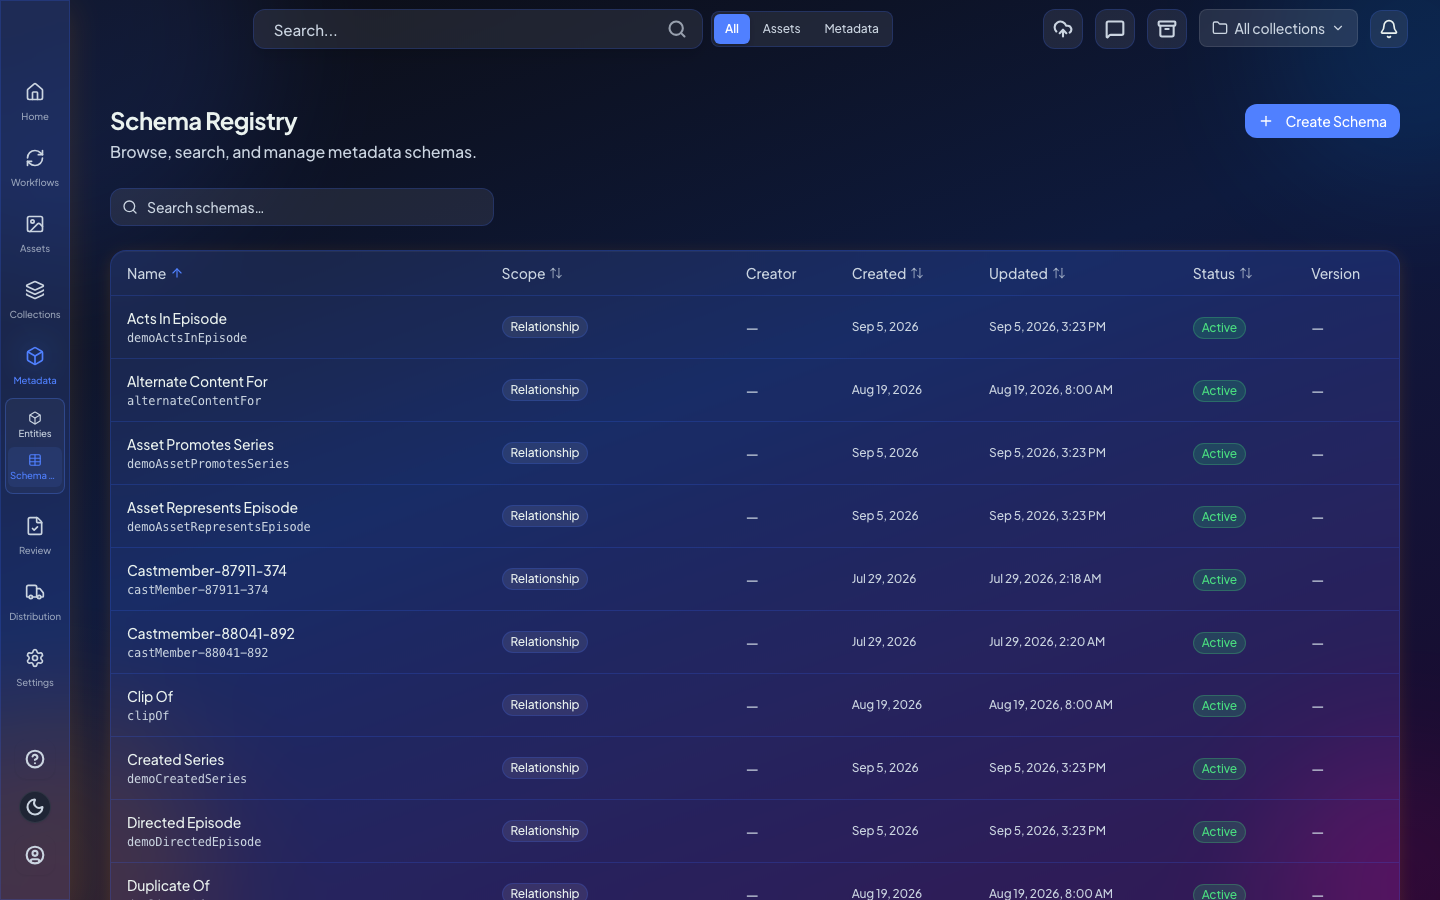Viewport: 1440px width, 900px height.
Task: Click the Jul 29, 2026, 2:18 AM updated value
Action: click(x=1045, y=579)
